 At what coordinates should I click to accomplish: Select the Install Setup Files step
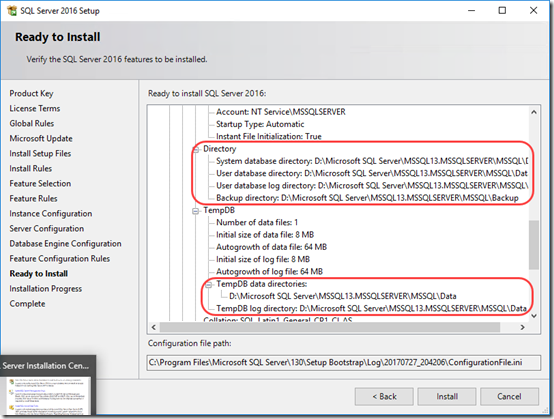pos(40,153)
